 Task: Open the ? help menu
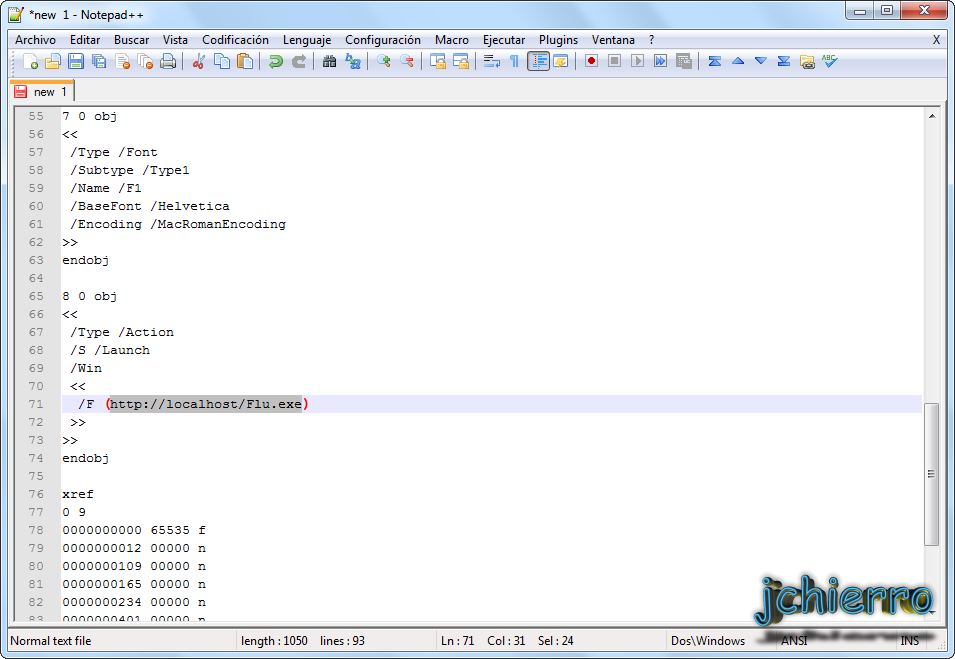tap(651, 40)
